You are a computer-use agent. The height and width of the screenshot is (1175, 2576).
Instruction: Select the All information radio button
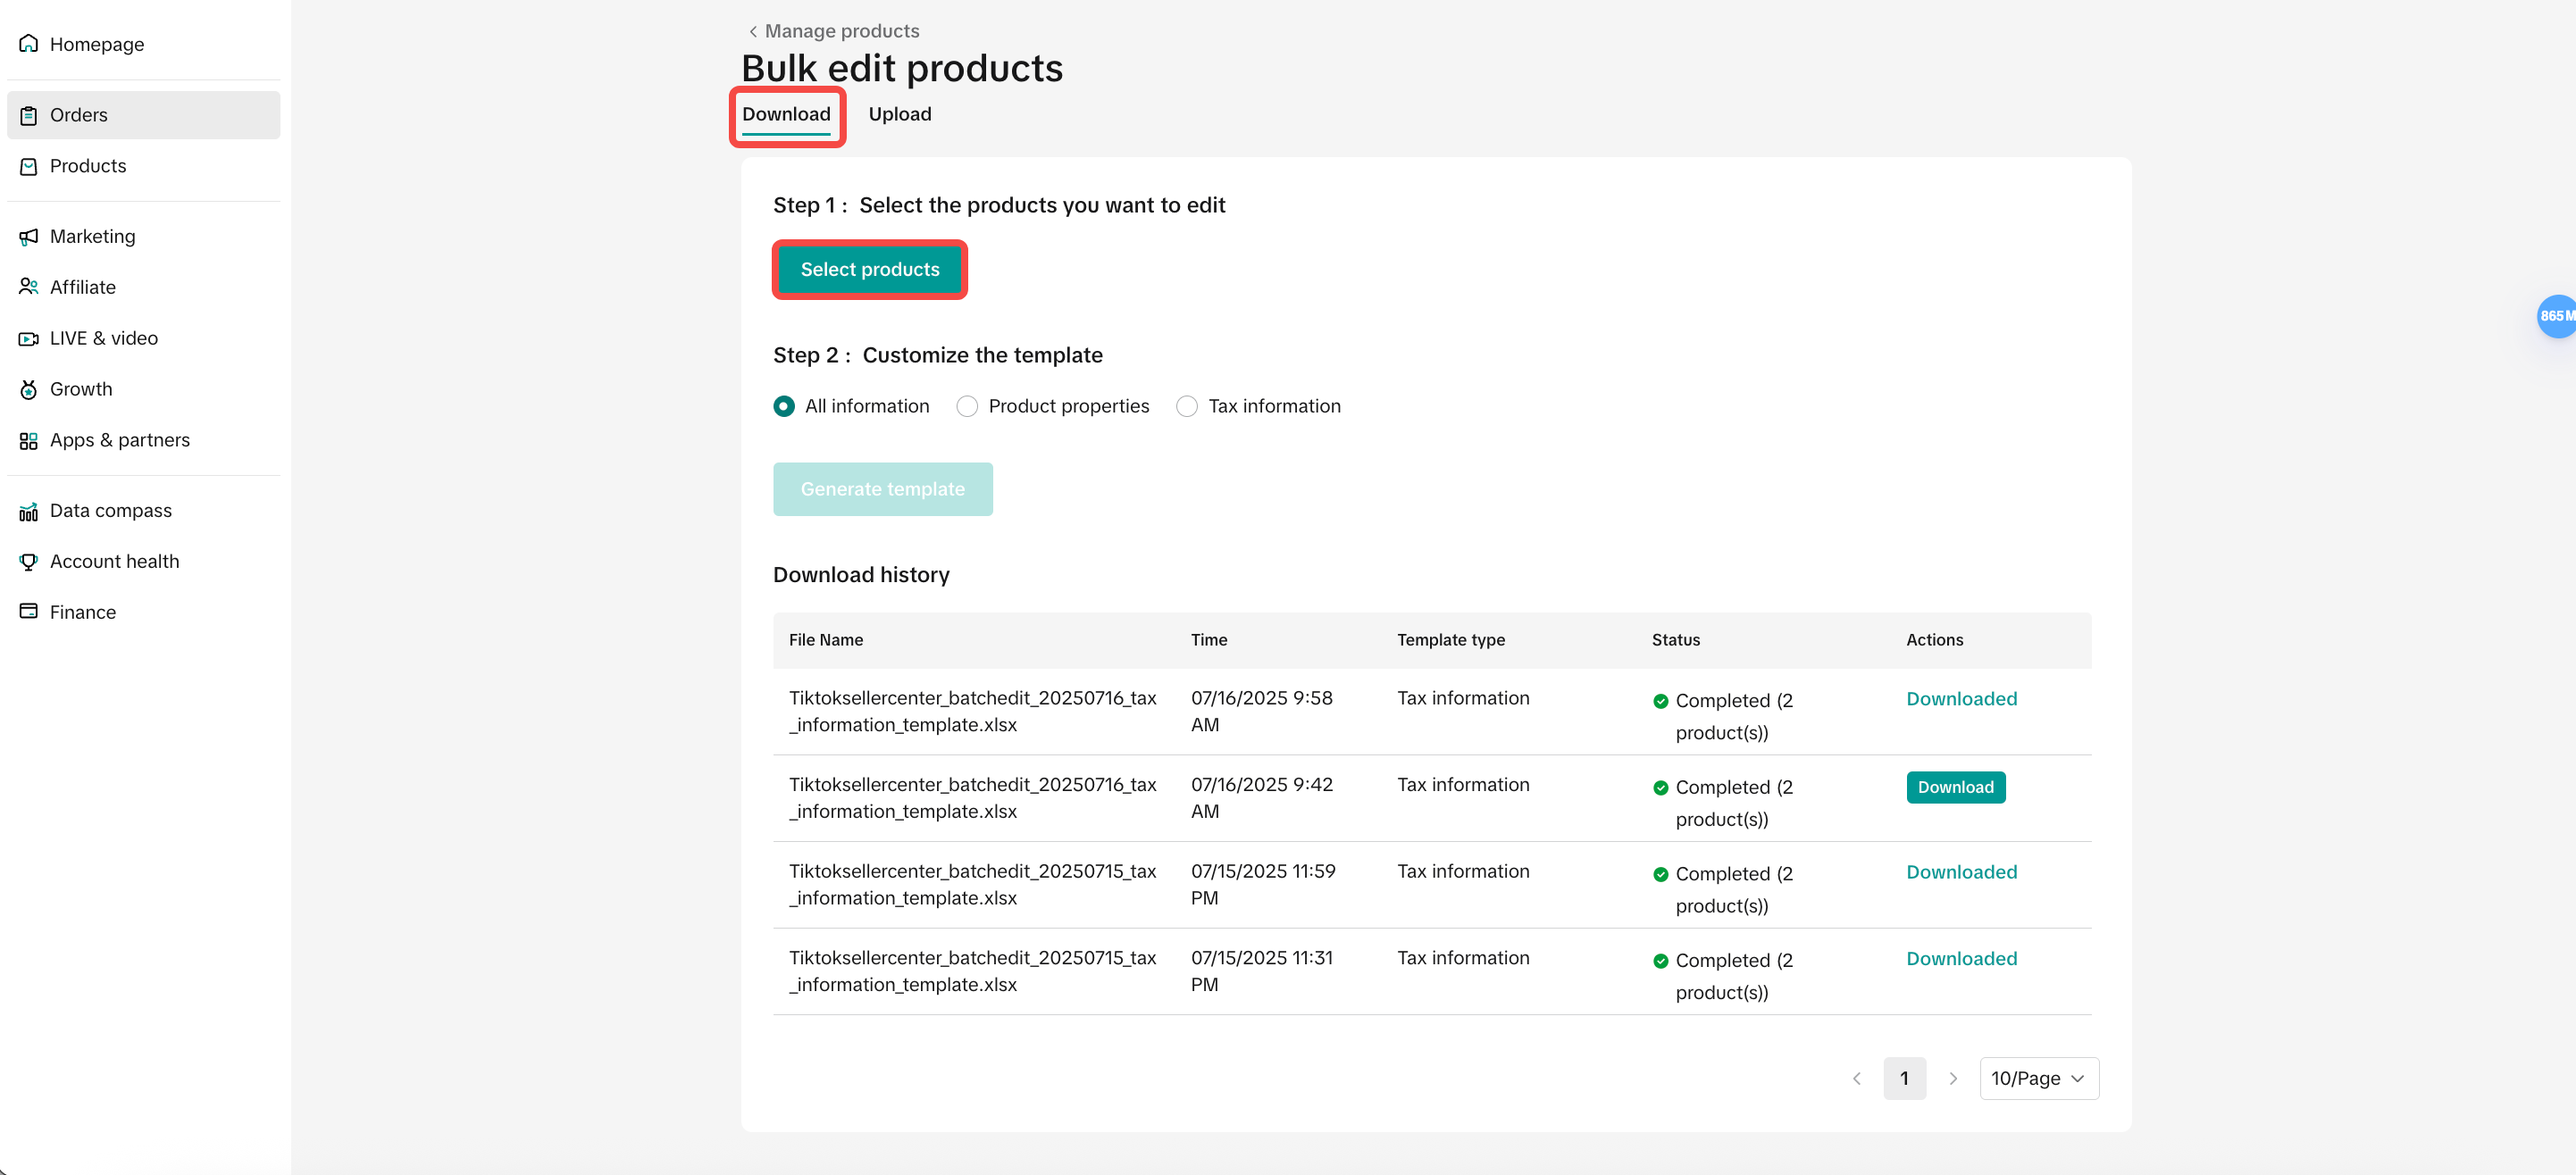point(784,406)
